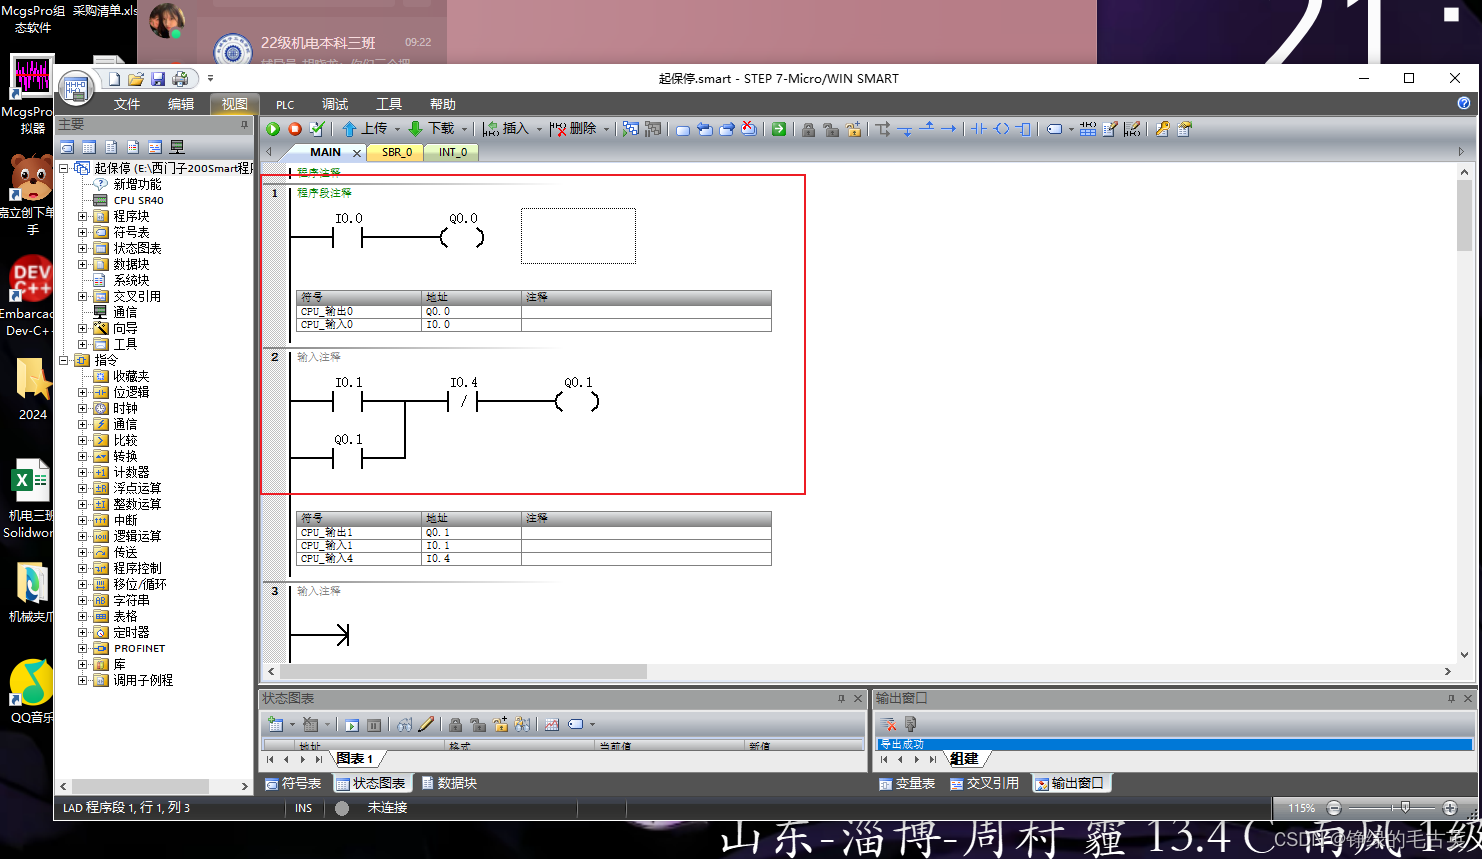Open the 插入 dropdown arrow
The image size is (1482, 859).
pyautogui.click(x=539, y=129)
